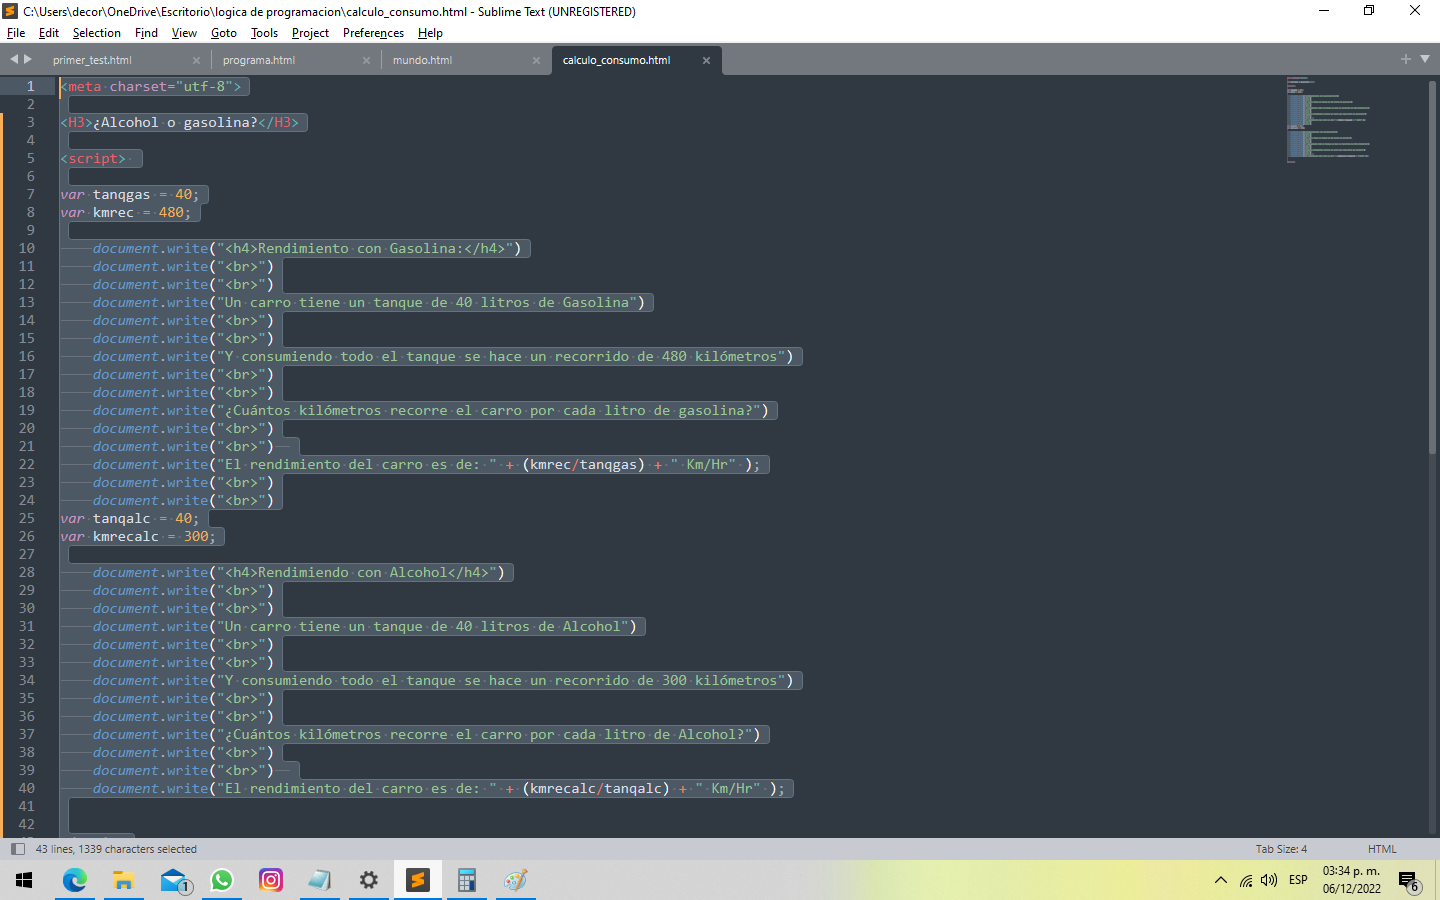Viewport: 1440px width, 900px height.
Task: Select the calculo_consumo.html tab
Action: click(616, 60)
